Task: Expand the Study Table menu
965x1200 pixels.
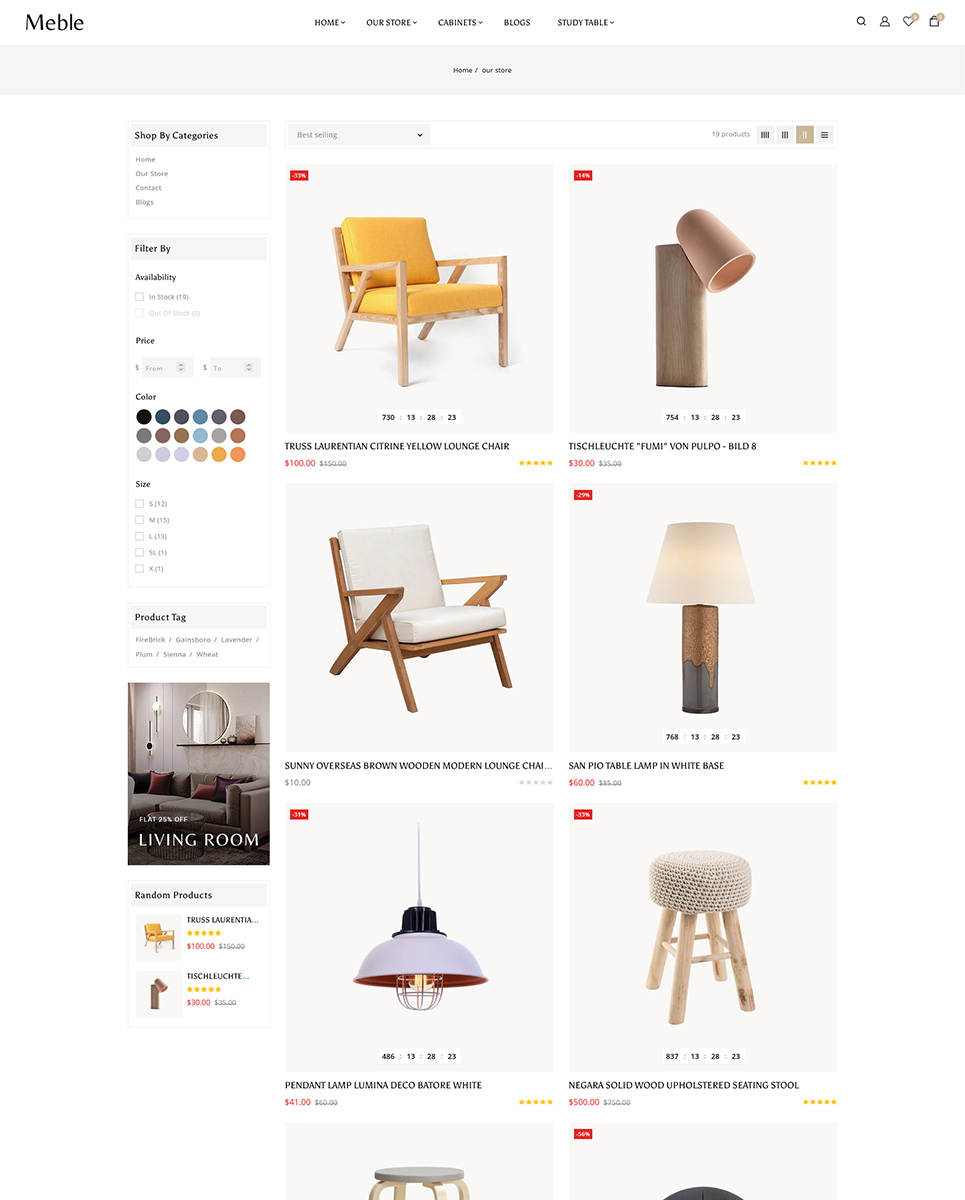Action: [x=586, y=22]
